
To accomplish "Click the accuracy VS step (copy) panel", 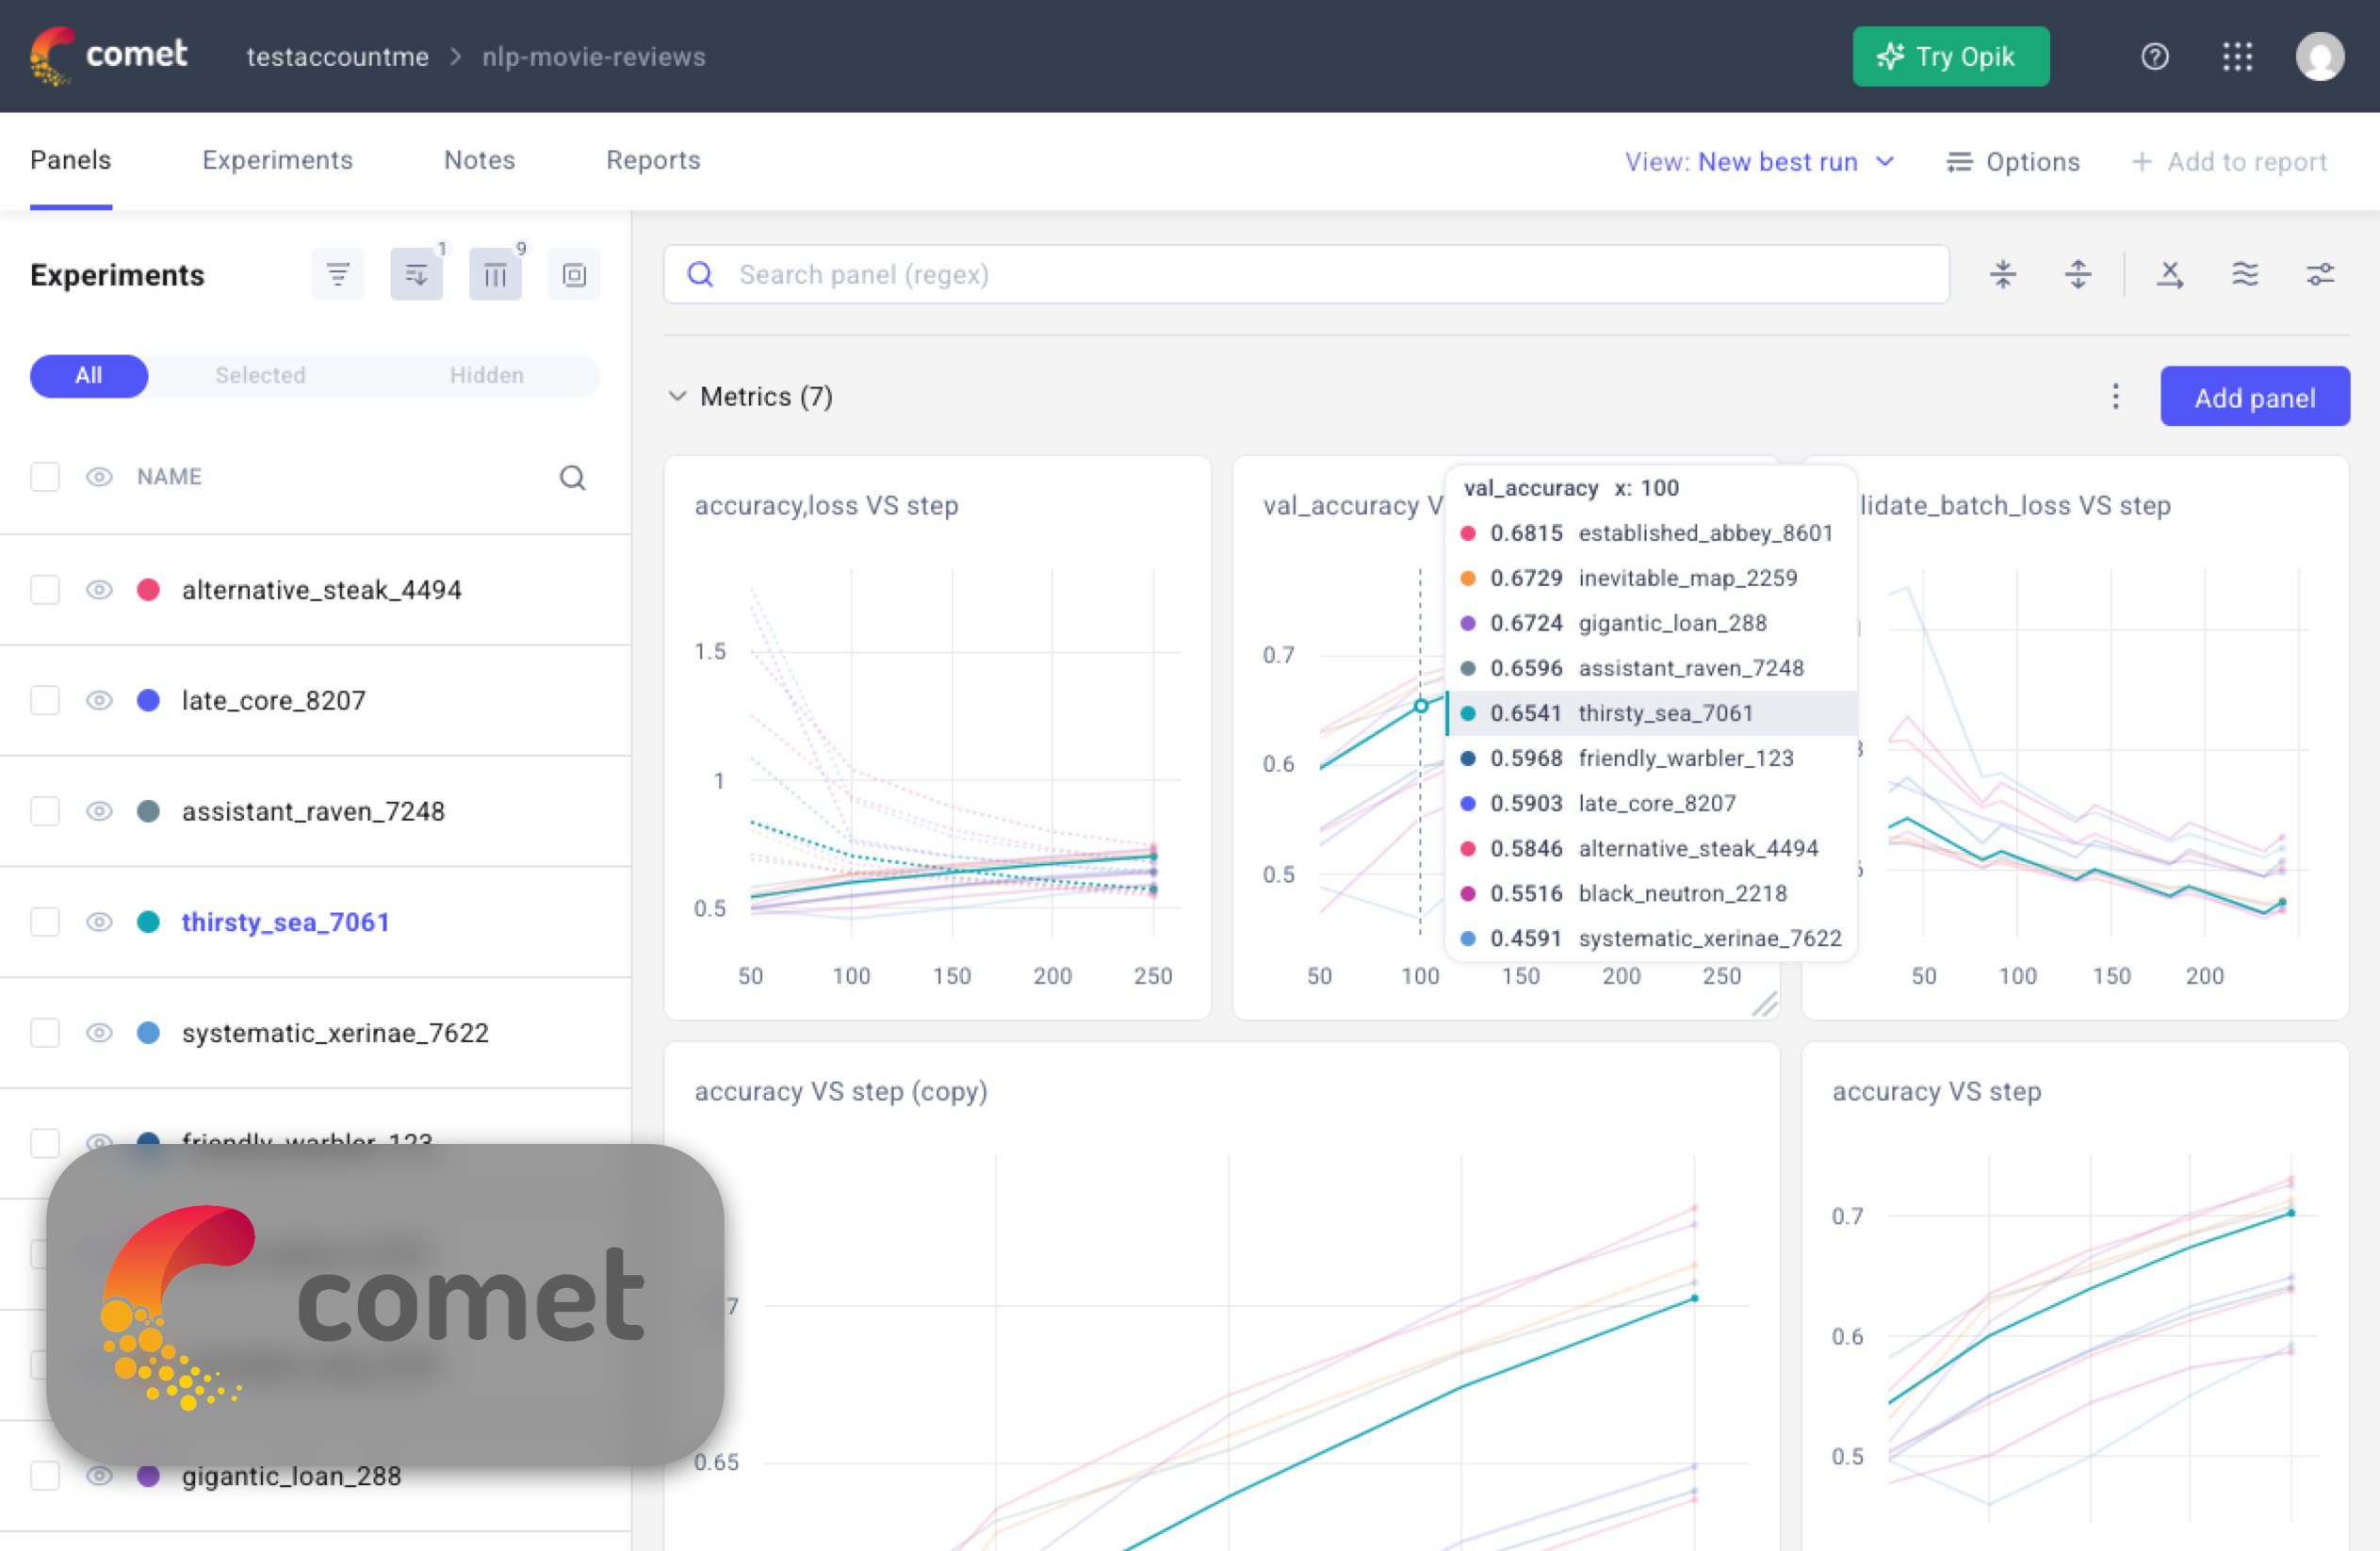I will click(1221, 1296).
